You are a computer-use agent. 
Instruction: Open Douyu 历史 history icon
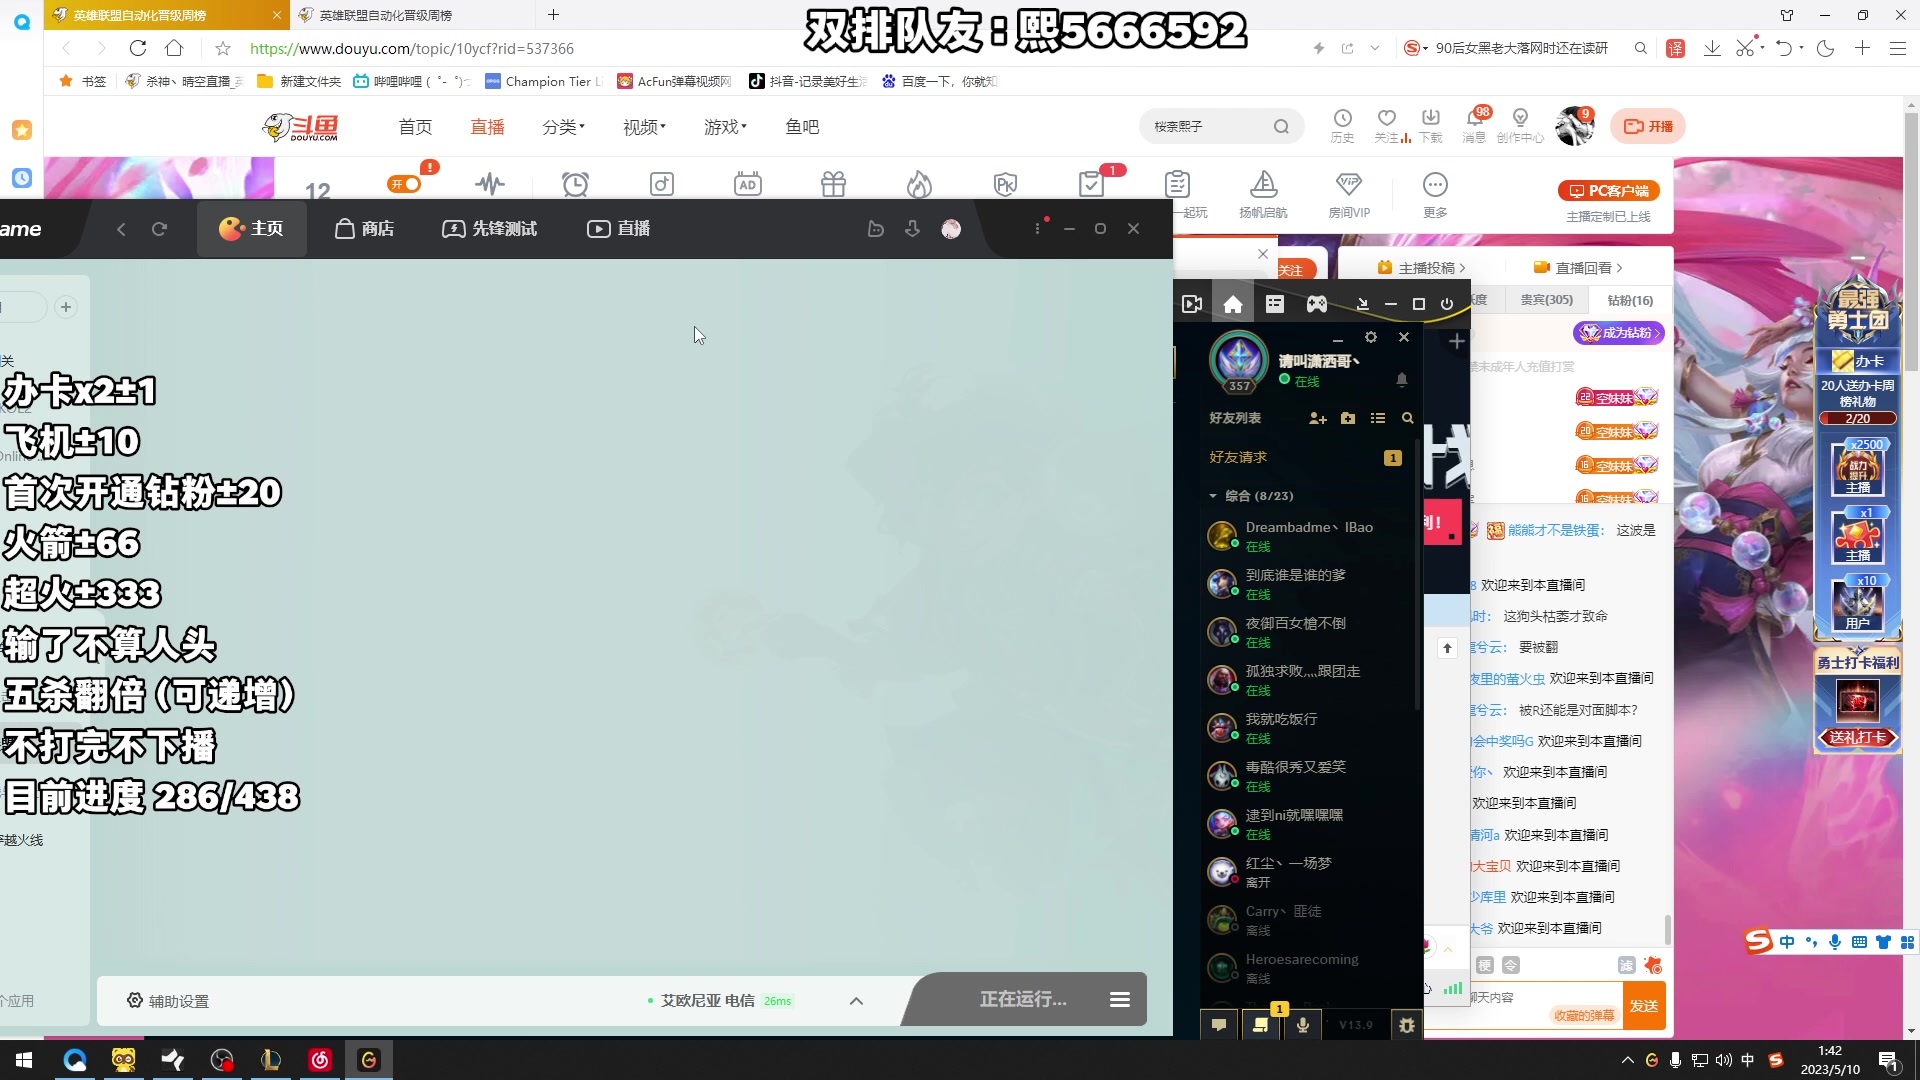point(1342,126)
